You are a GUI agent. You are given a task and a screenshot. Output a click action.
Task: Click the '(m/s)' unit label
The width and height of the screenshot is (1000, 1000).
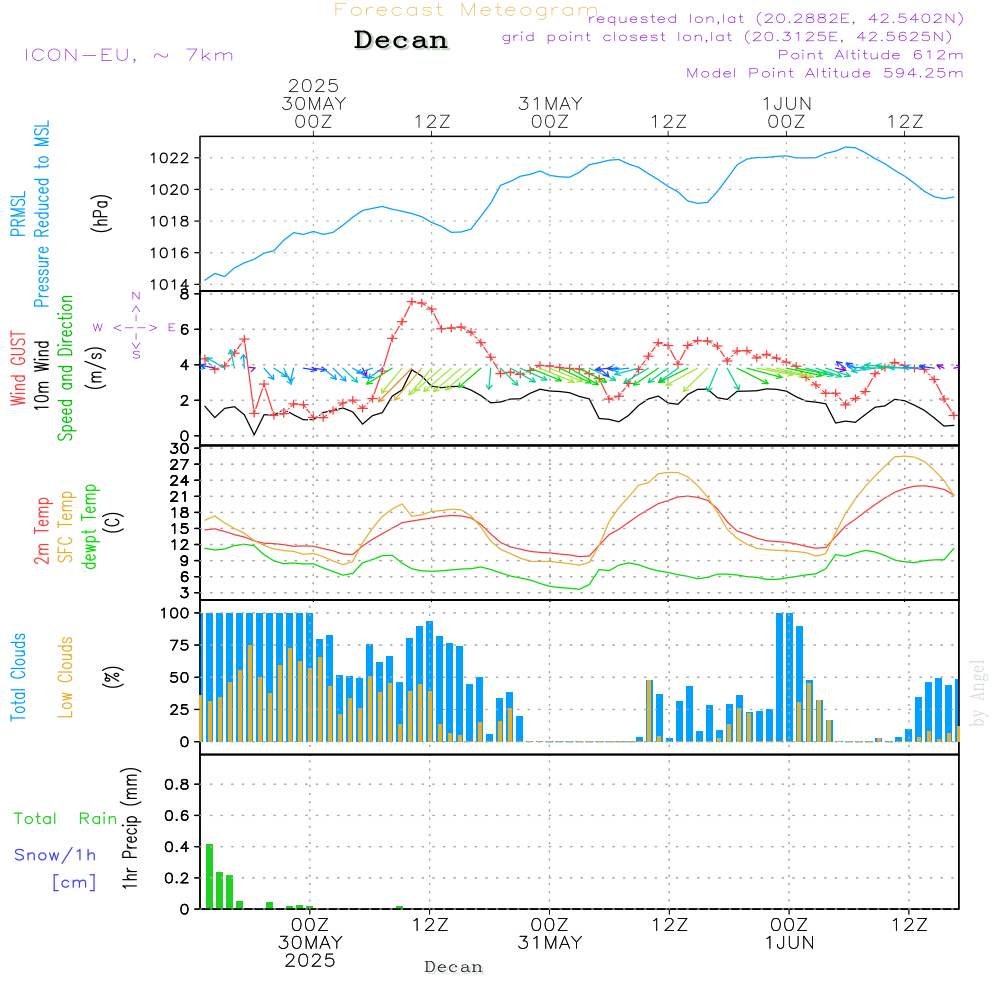[x=96, y=369]
